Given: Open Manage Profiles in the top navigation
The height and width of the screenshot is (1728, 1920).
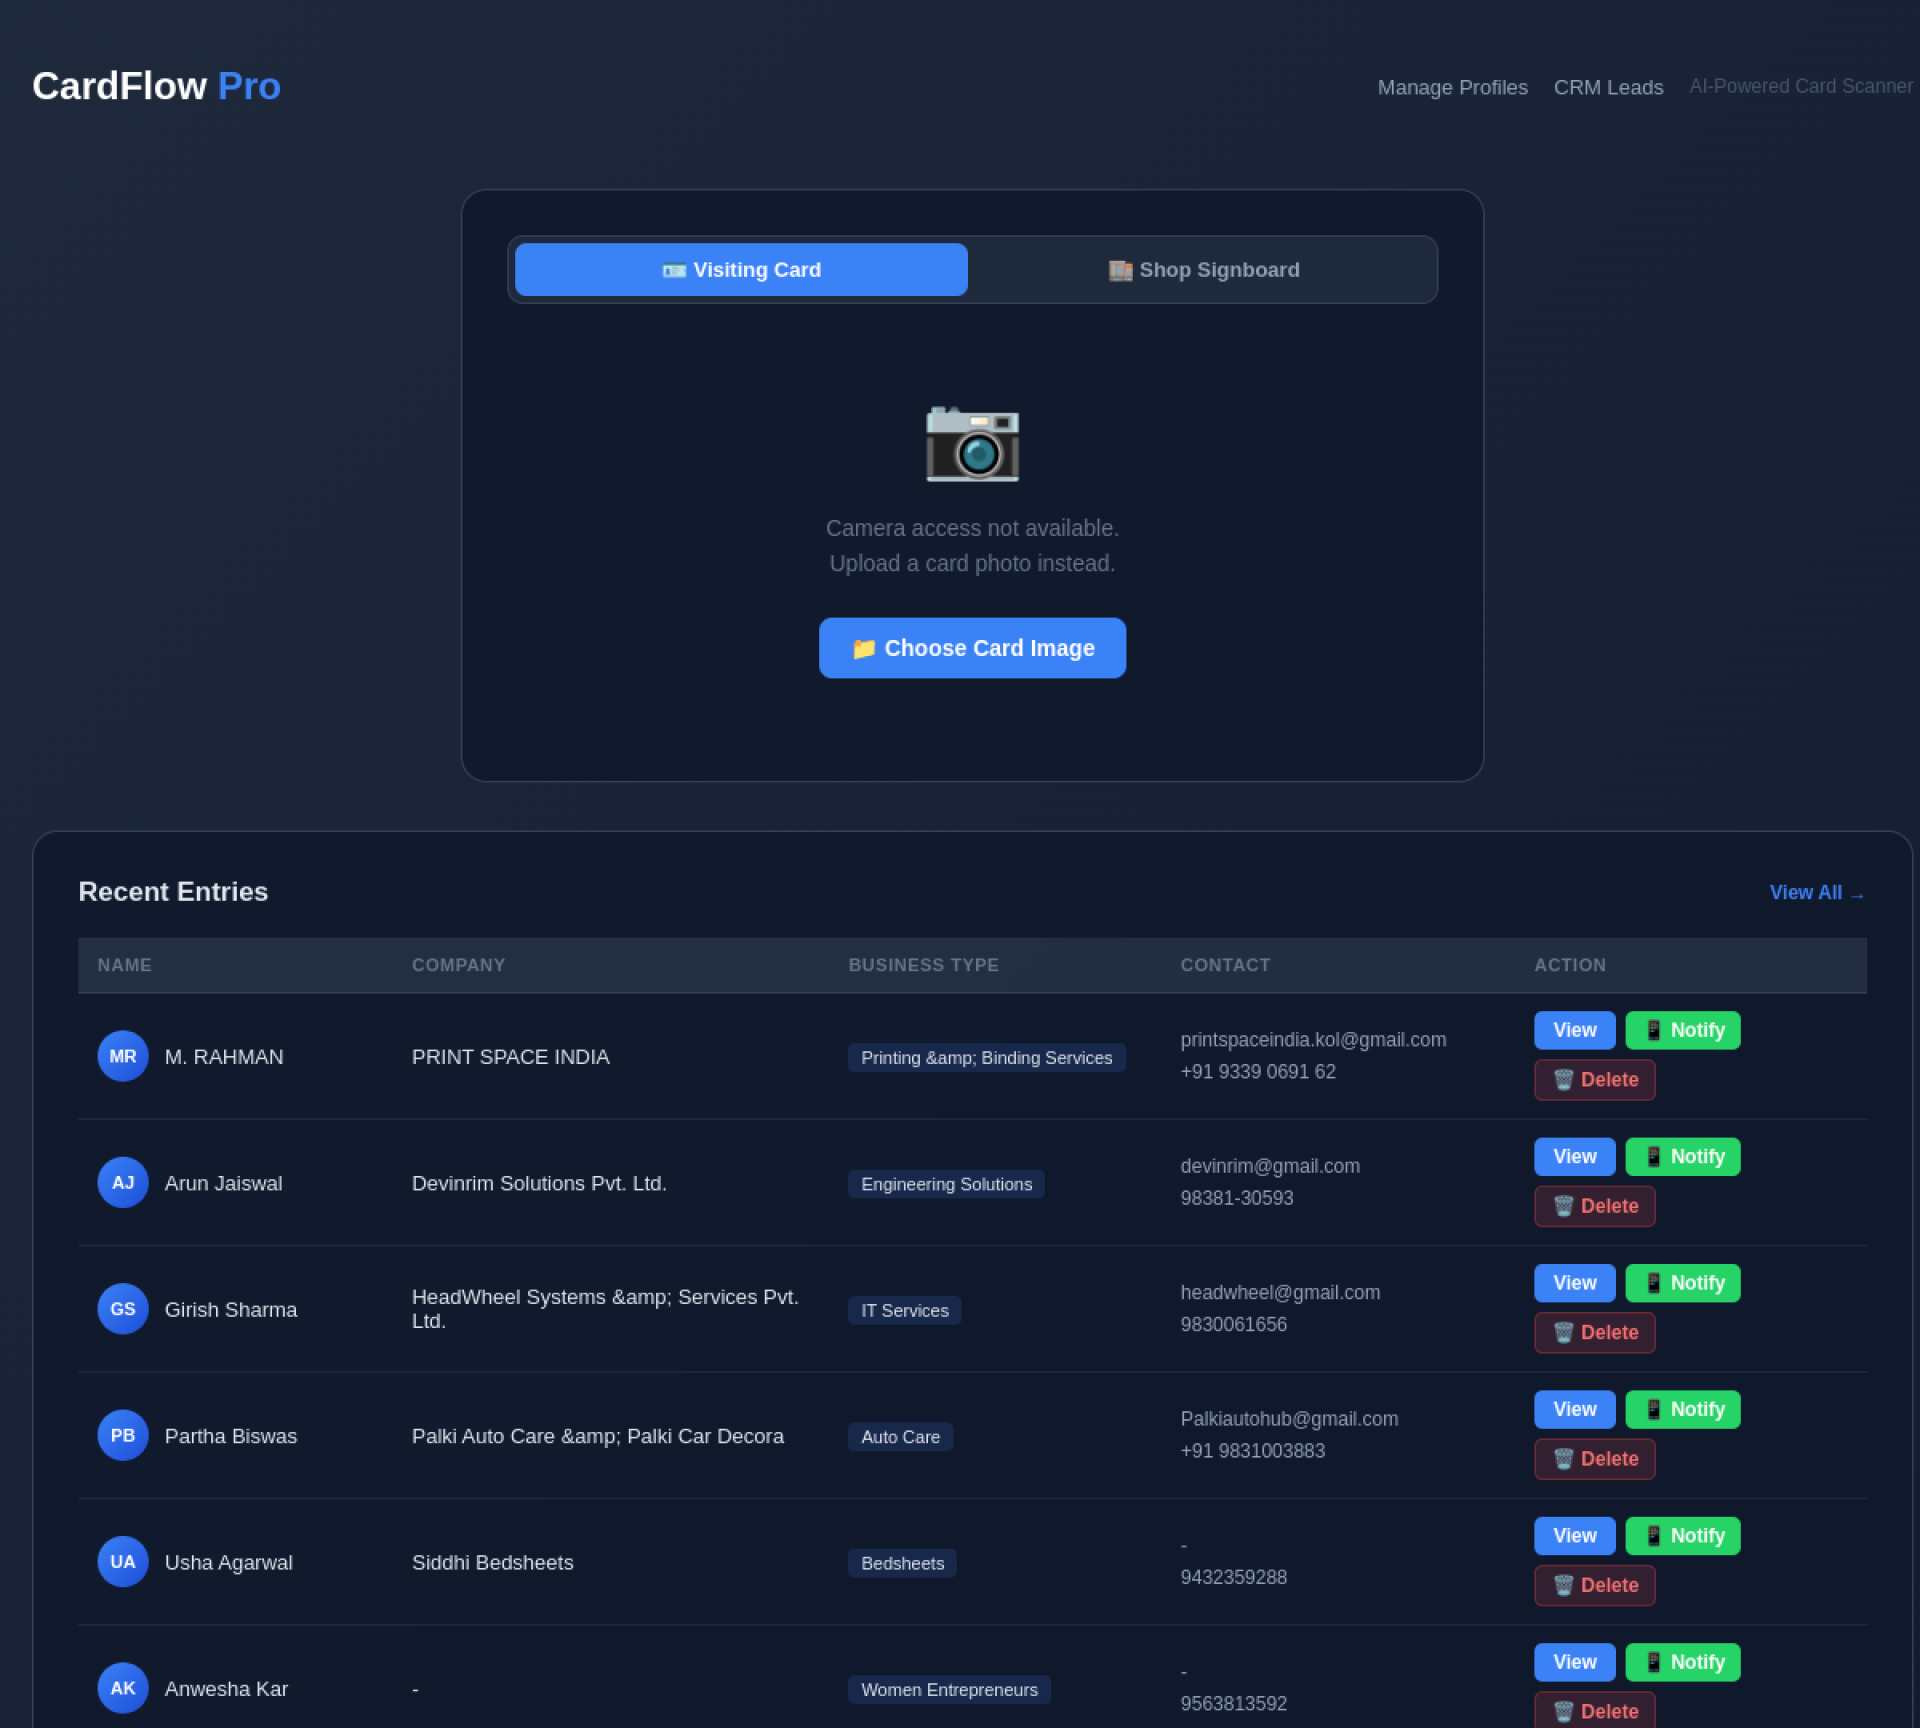Looking at the screenshot, I should coord(1452,87).
